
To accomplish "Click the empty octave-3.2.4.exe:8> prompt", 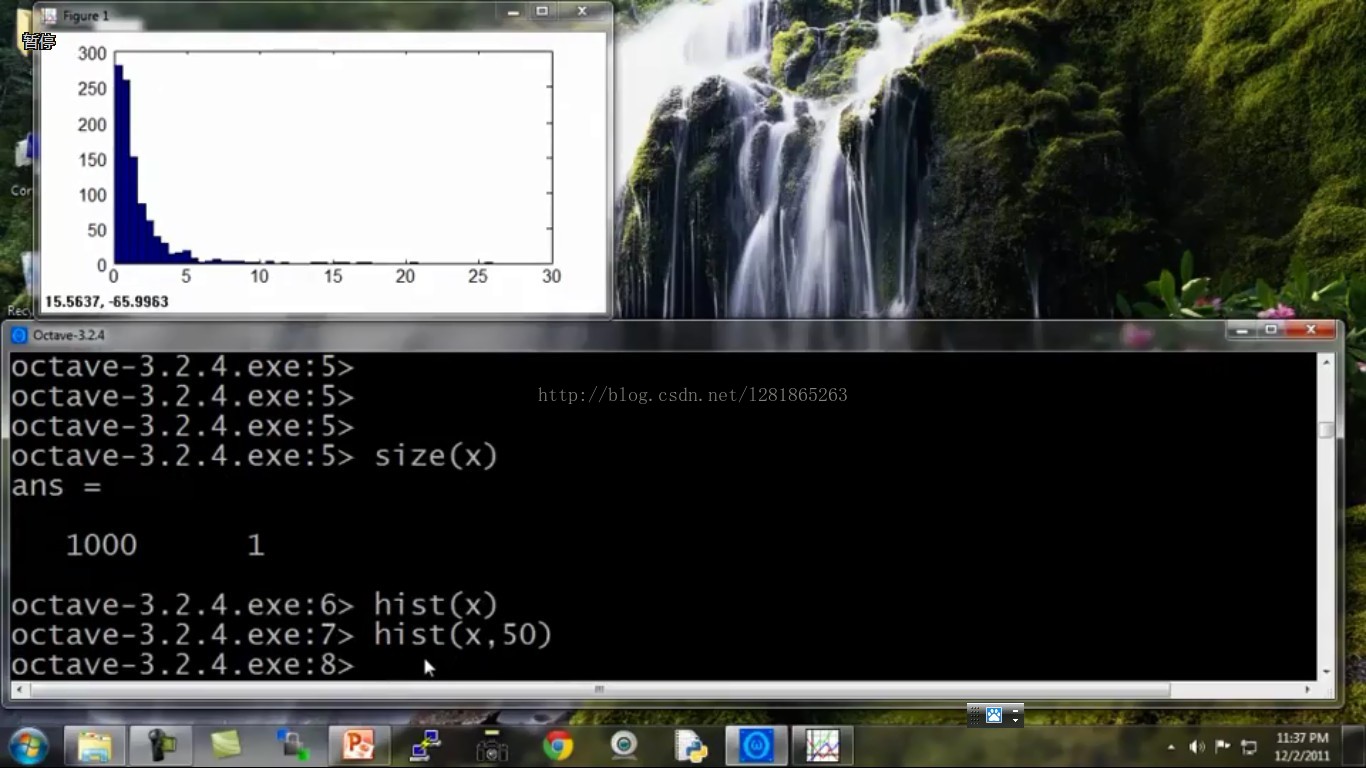I will pyautogui.click(x=182, y=665).
